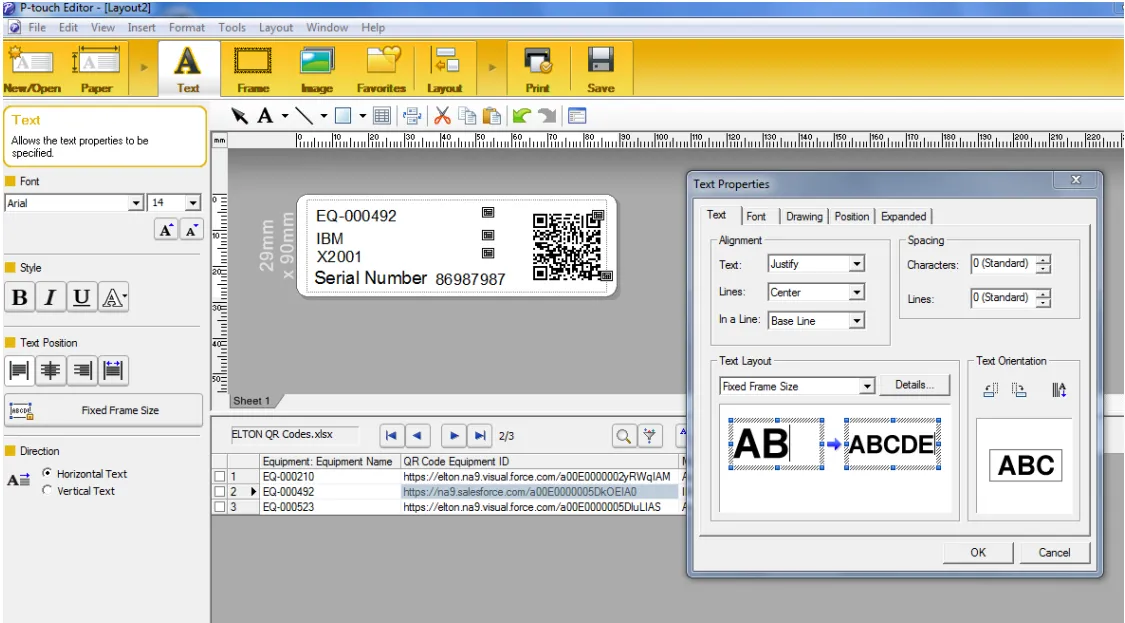Select the Text ribbon tool

tap(188, 69)
